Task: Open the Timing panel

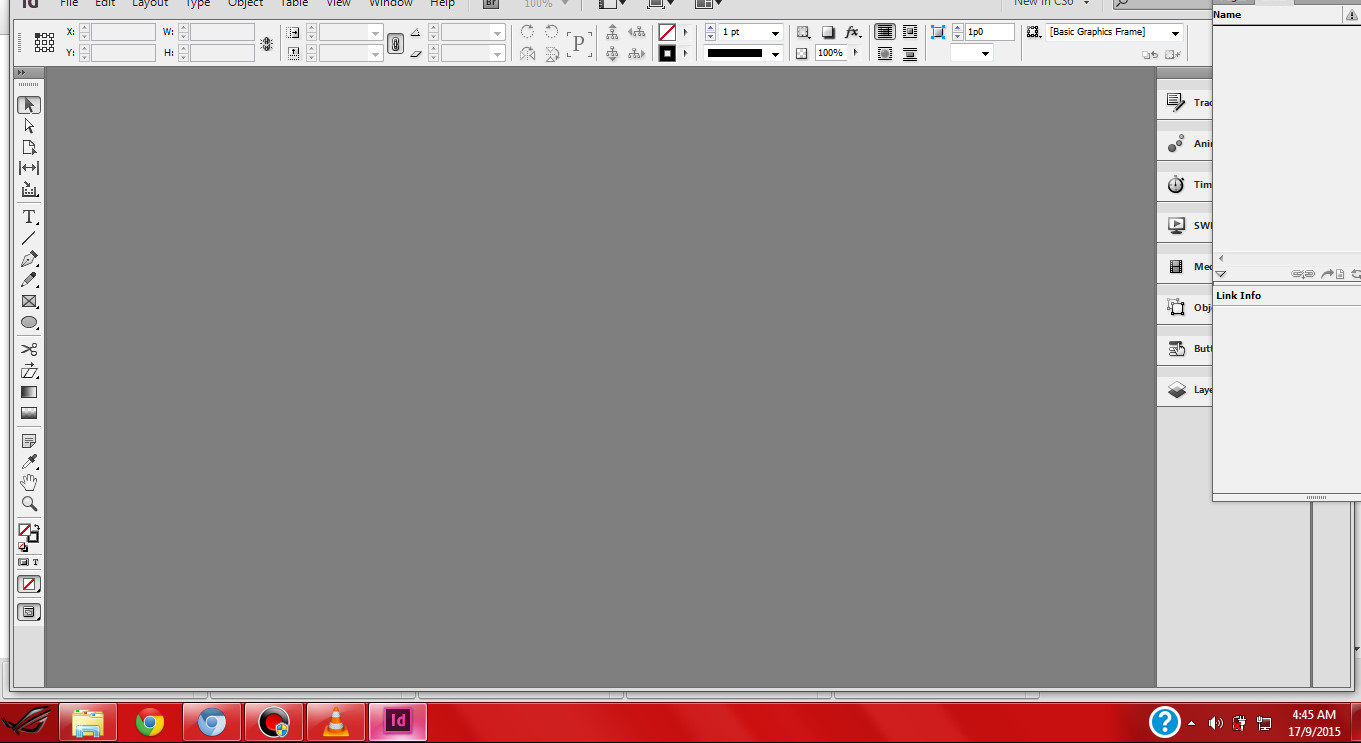Action: pos(1183,184)
